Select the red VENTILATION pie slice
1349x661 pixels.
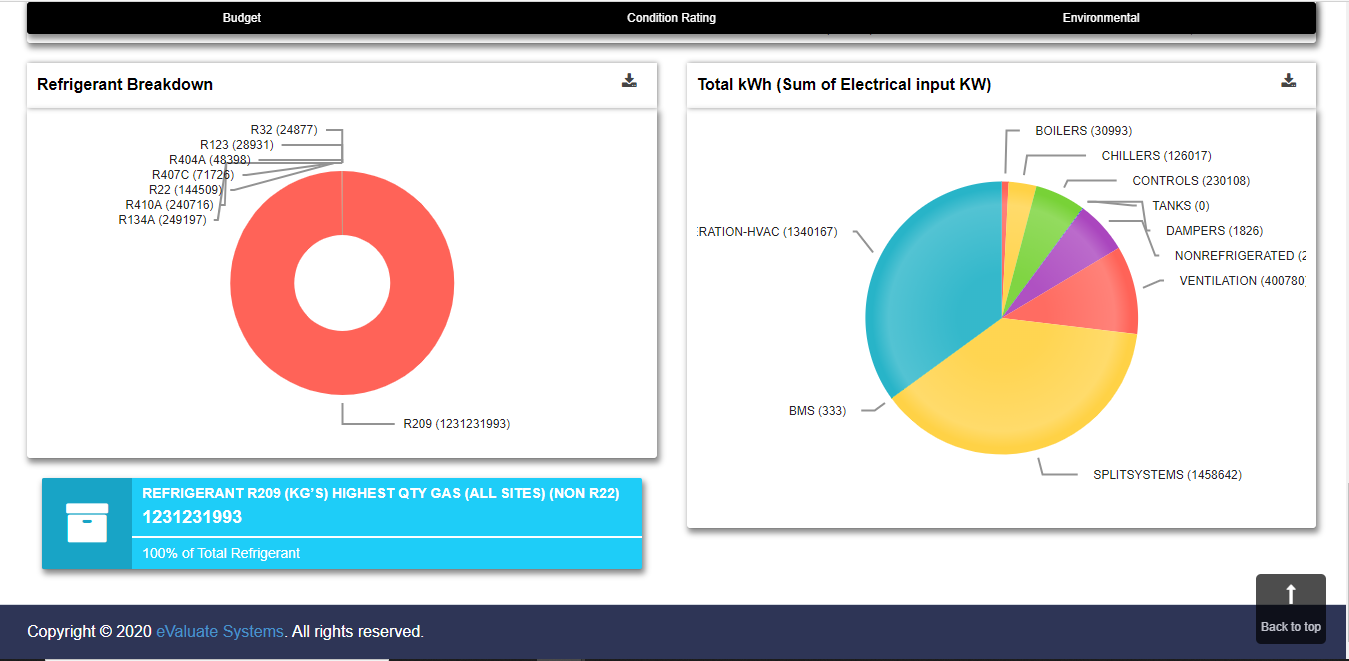(x=1100, y=295)
